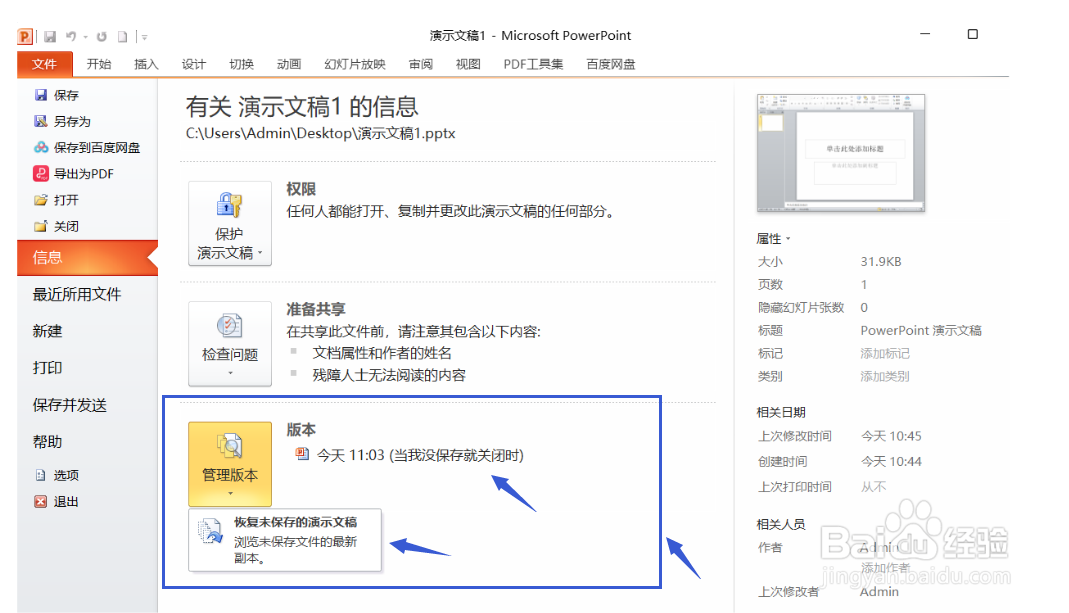Open the 文件 tab

(x=44, y=64)
